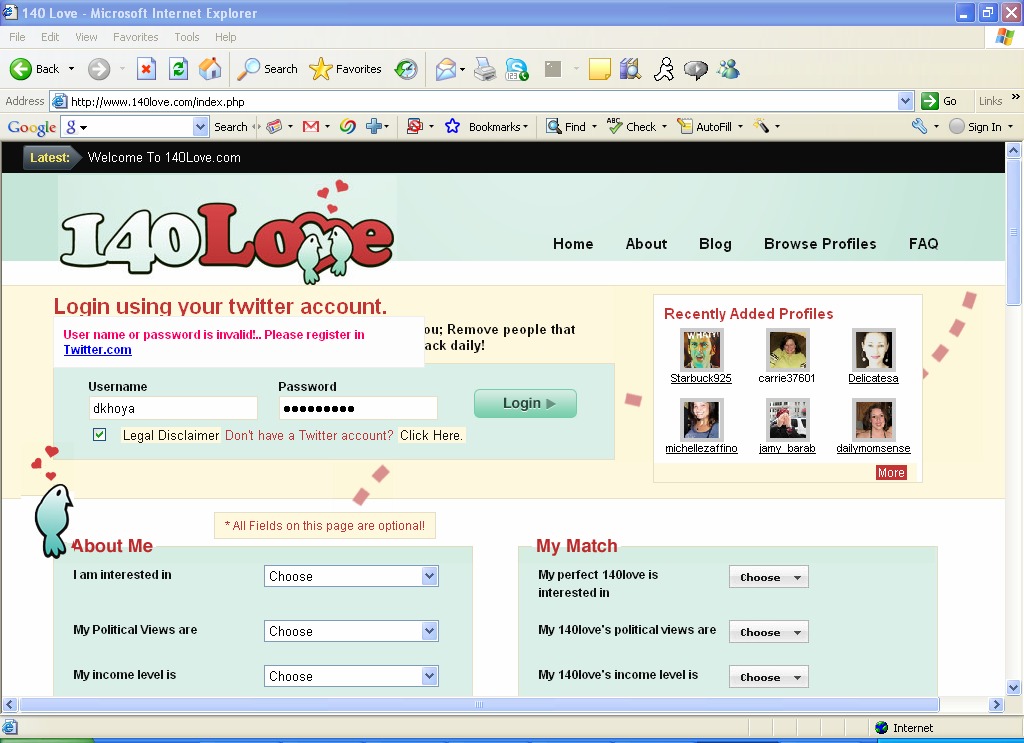Image resolution: width=1024 pixels, height=743 pixels.
Task: Toggle the Legal Disclaimer checkbox
Action: 99,434
